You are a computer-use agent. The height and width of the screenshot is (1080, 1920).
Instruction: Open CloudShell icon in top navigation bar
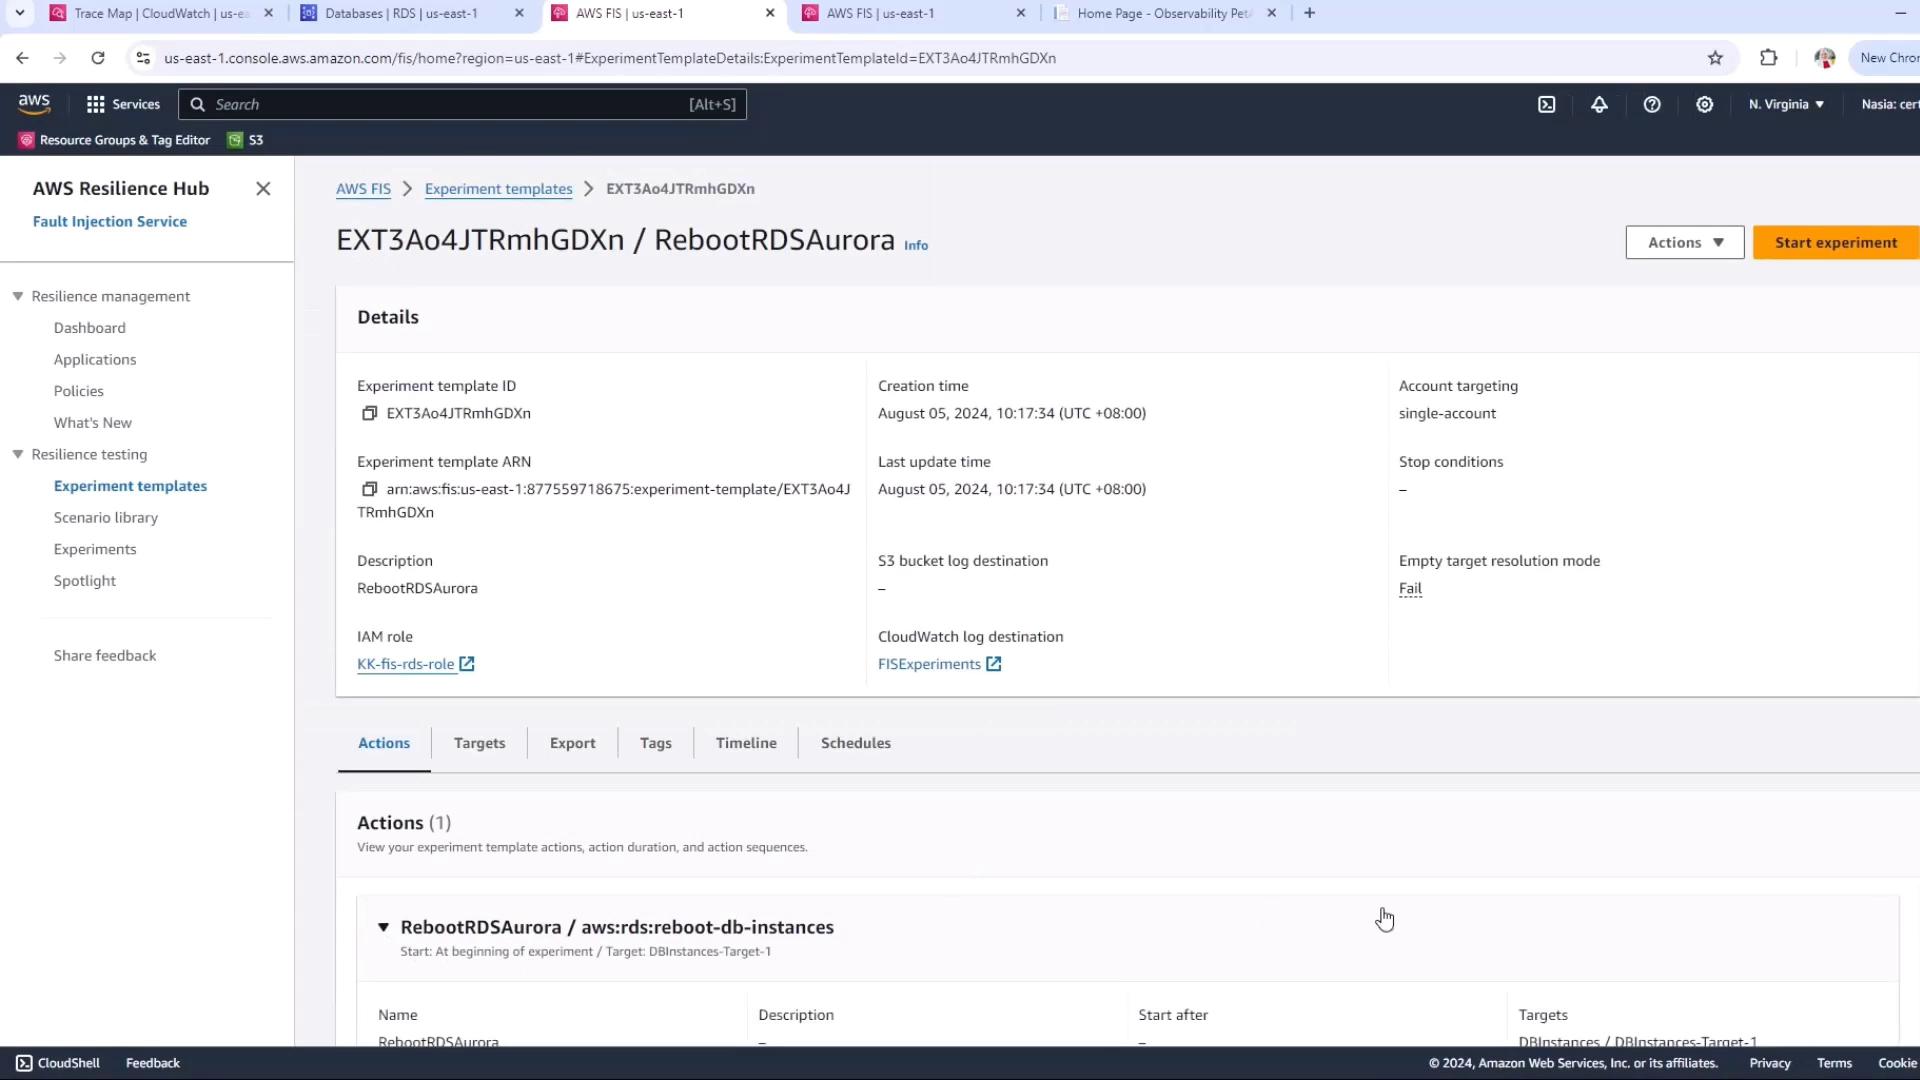click(x=1546, y=104)
